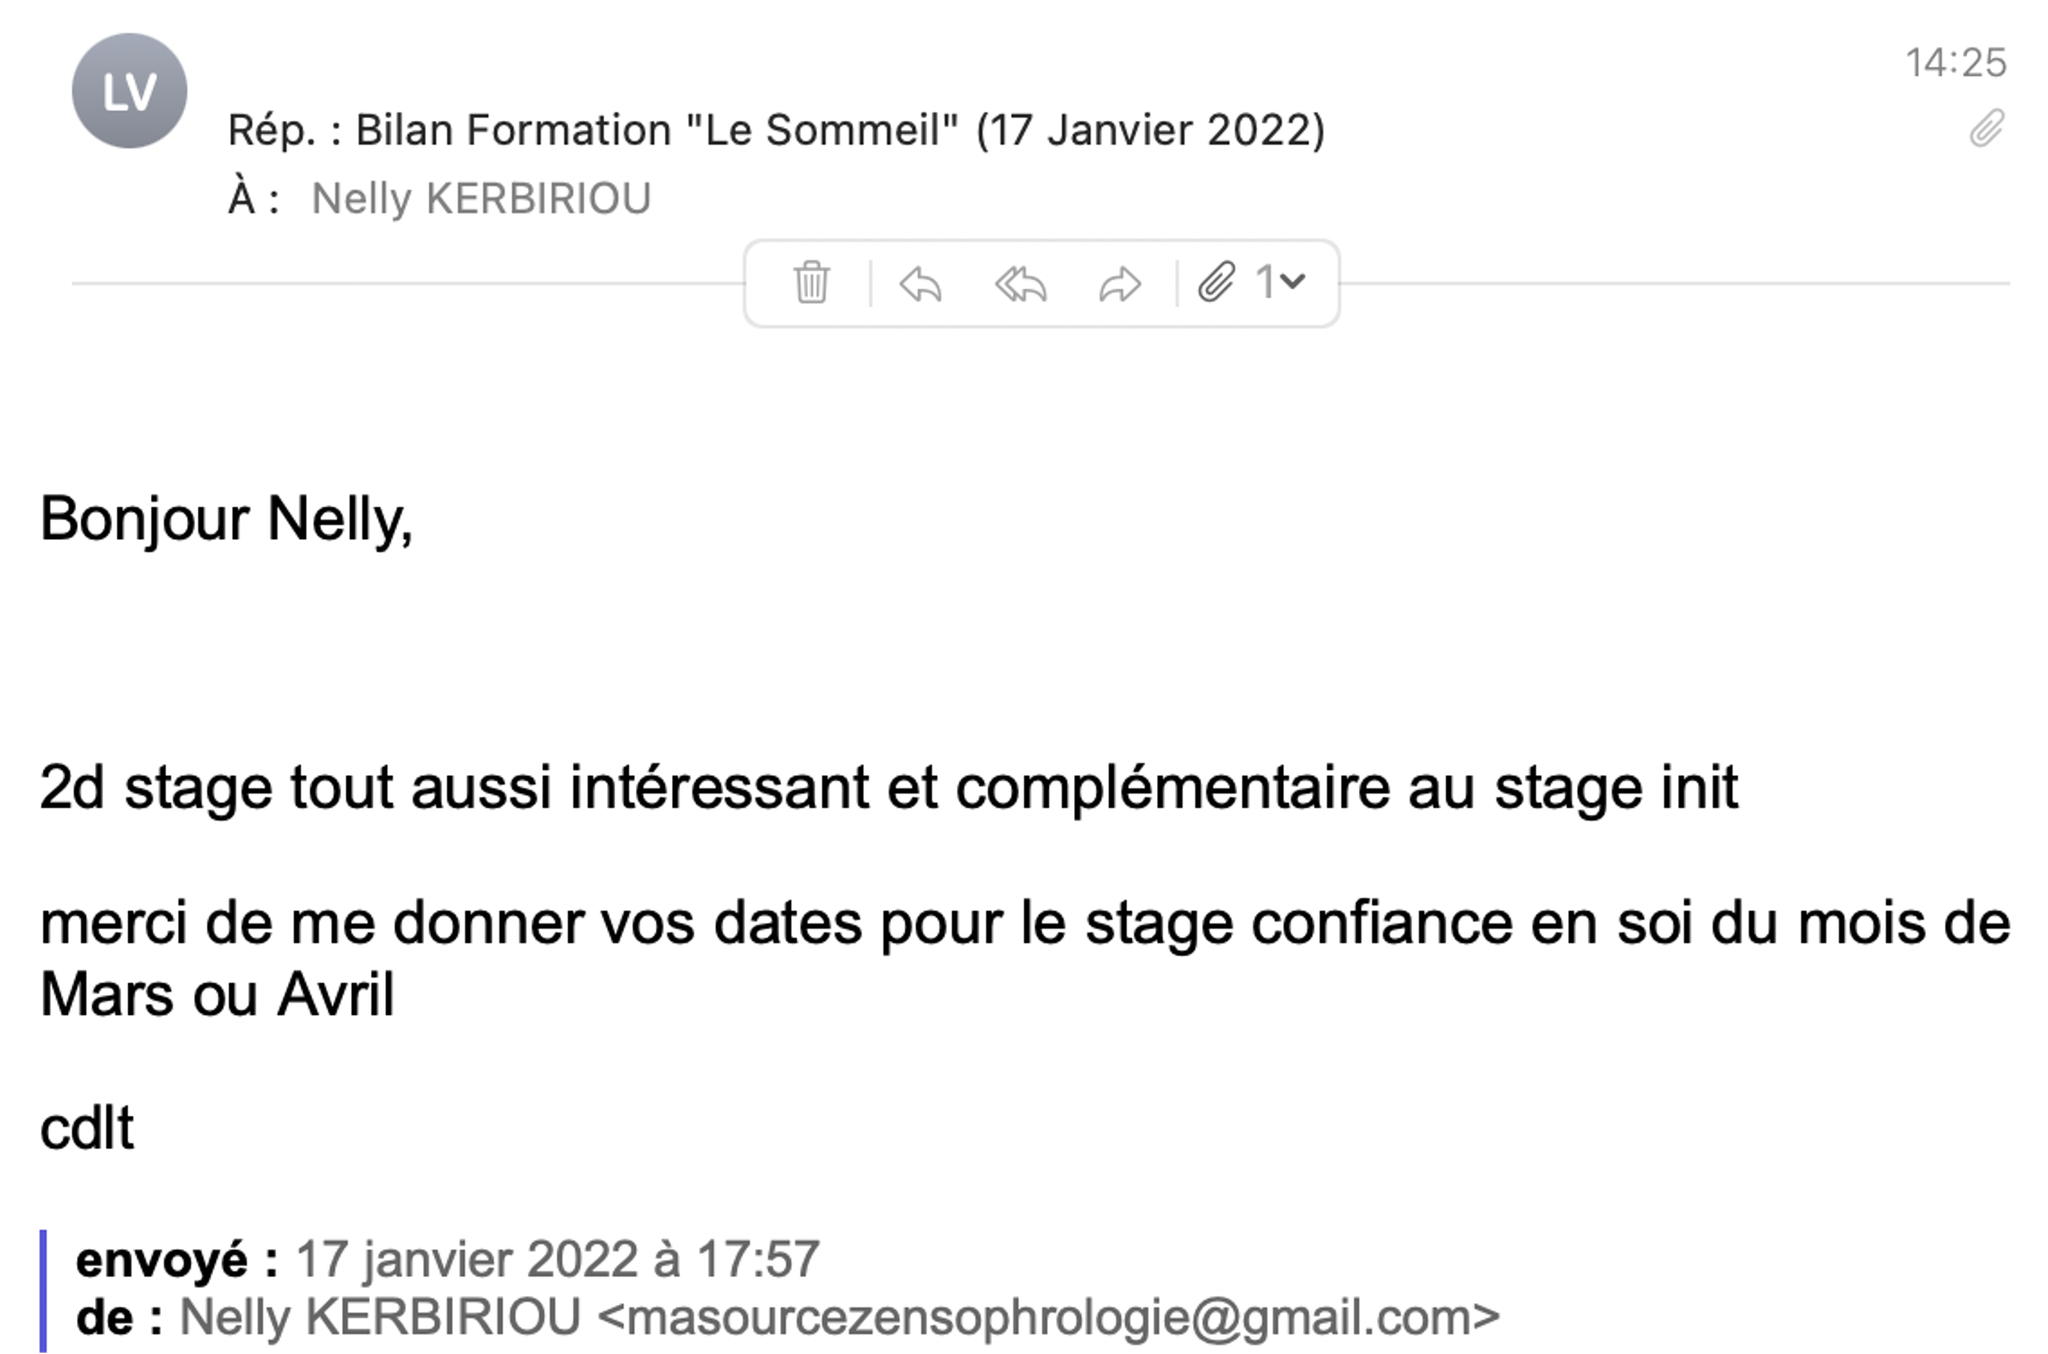Click the purple quote level bar

(43, 1290)
